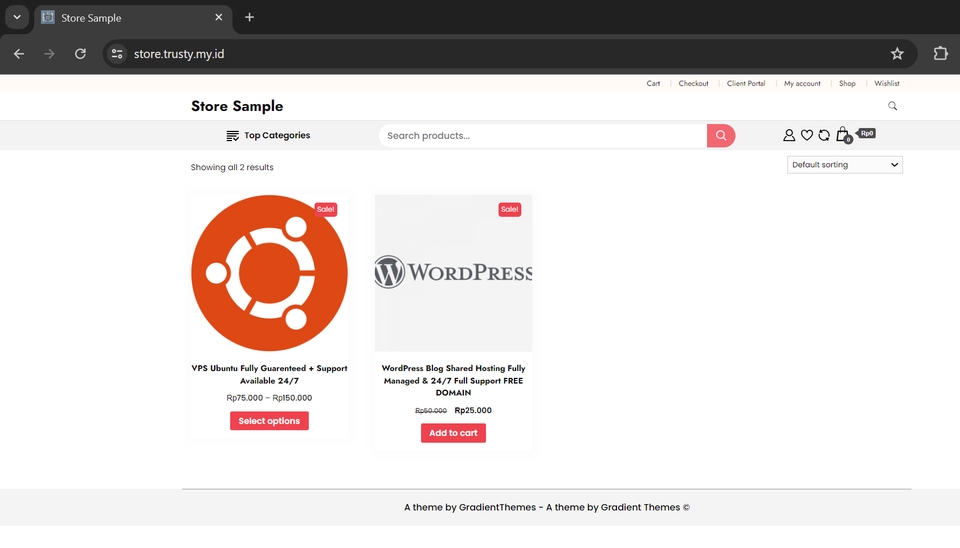The width and height of the screenshot is (960, 548).
Task: Click the Showing all 2 results text
Action: (x=232, y=167)
